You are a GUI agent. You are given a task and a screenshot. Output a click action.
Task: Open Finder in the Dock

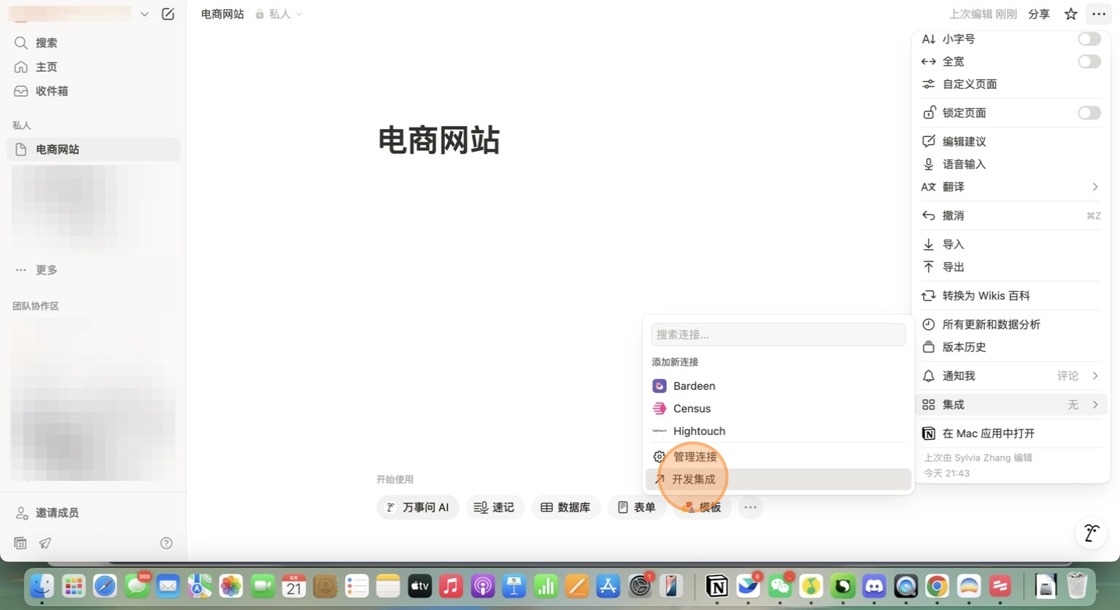pos(42,586)
